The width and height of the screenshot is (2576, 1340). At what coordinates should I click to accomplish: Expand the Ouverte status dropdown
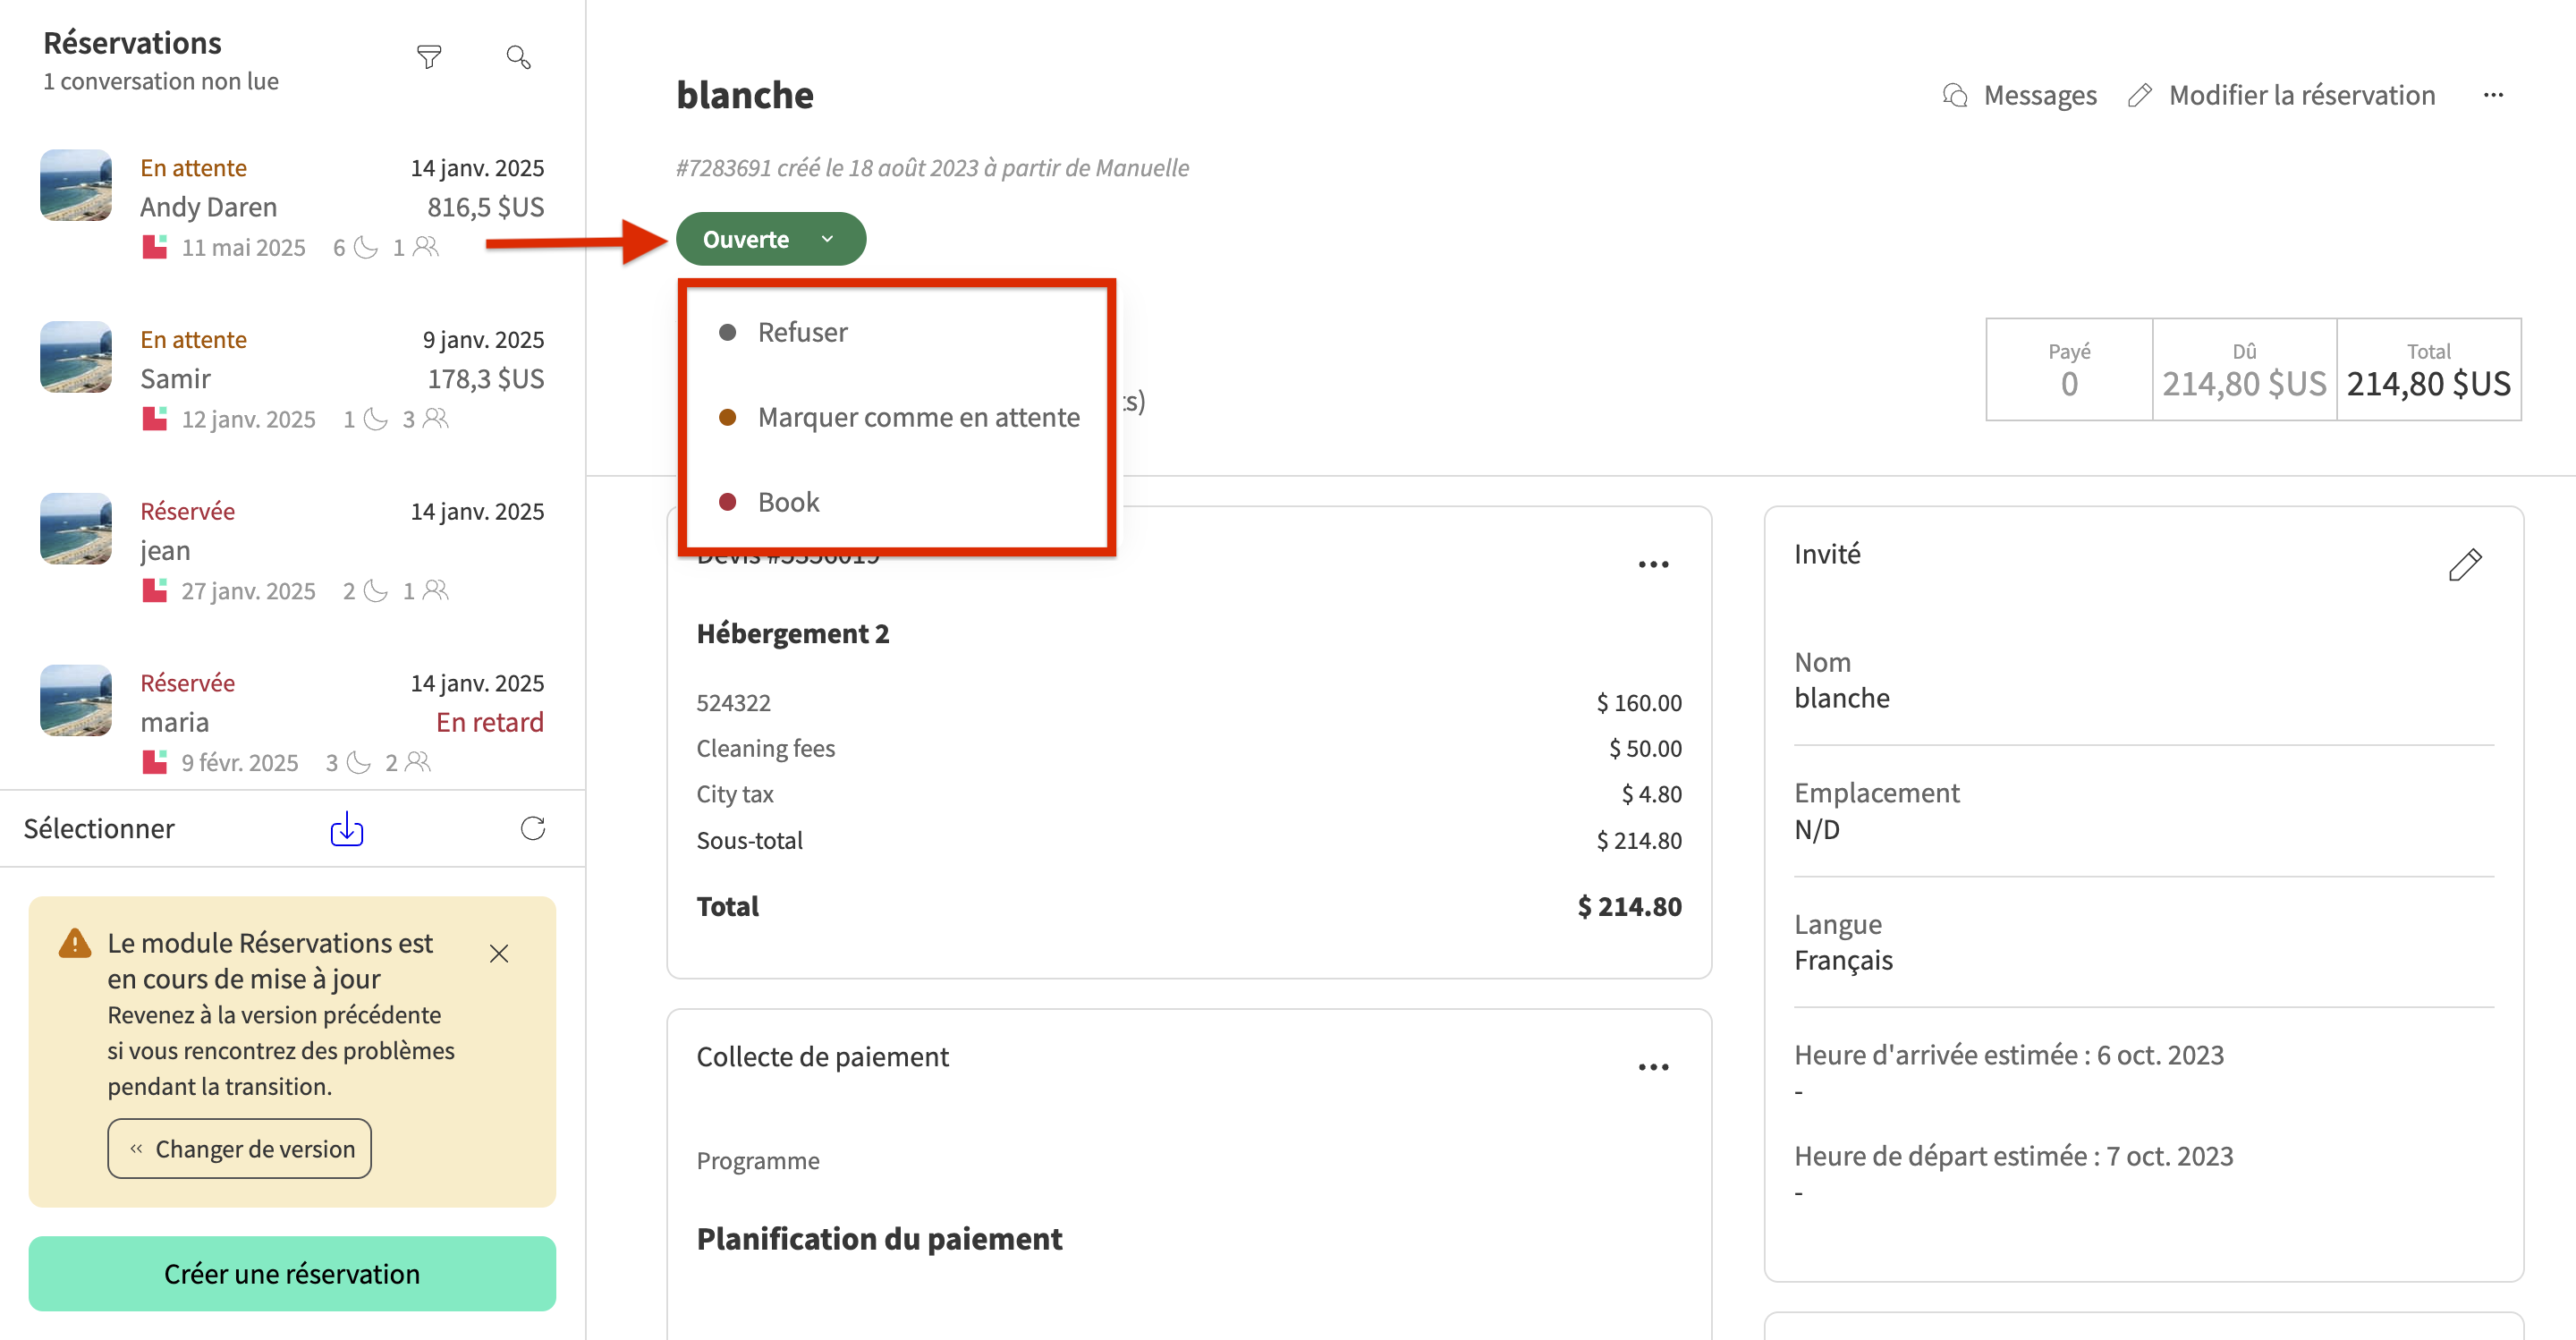pos(770,239)
